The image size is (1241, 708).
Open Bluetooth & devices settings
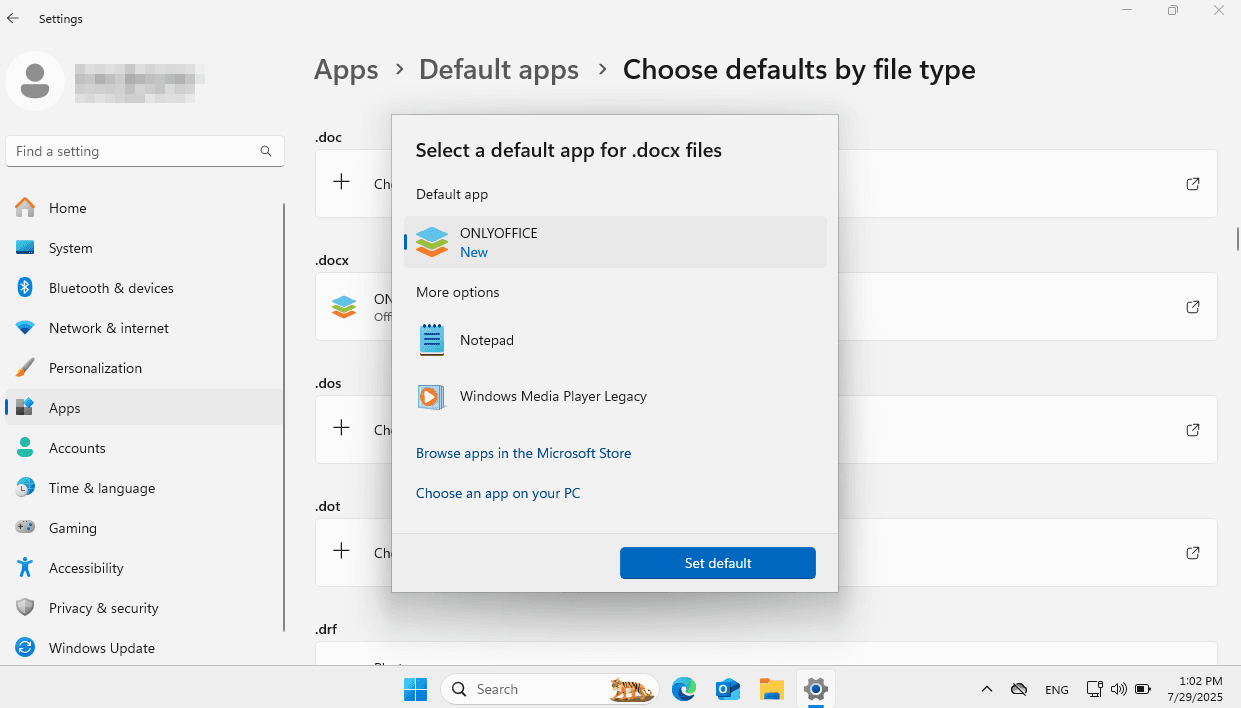(x=145, y=288)
